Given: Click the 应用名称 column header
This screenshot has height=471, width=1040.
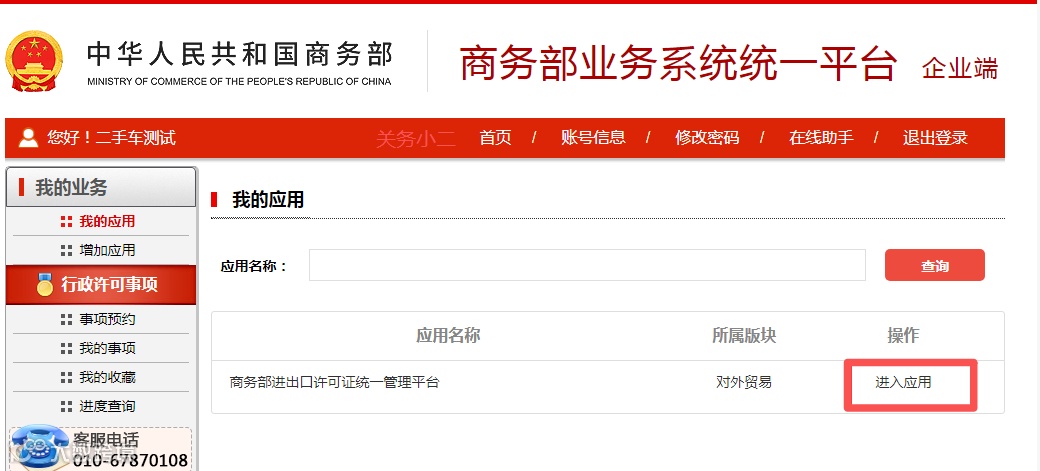Looking at the screenshot, I should (x=448, y=336).
